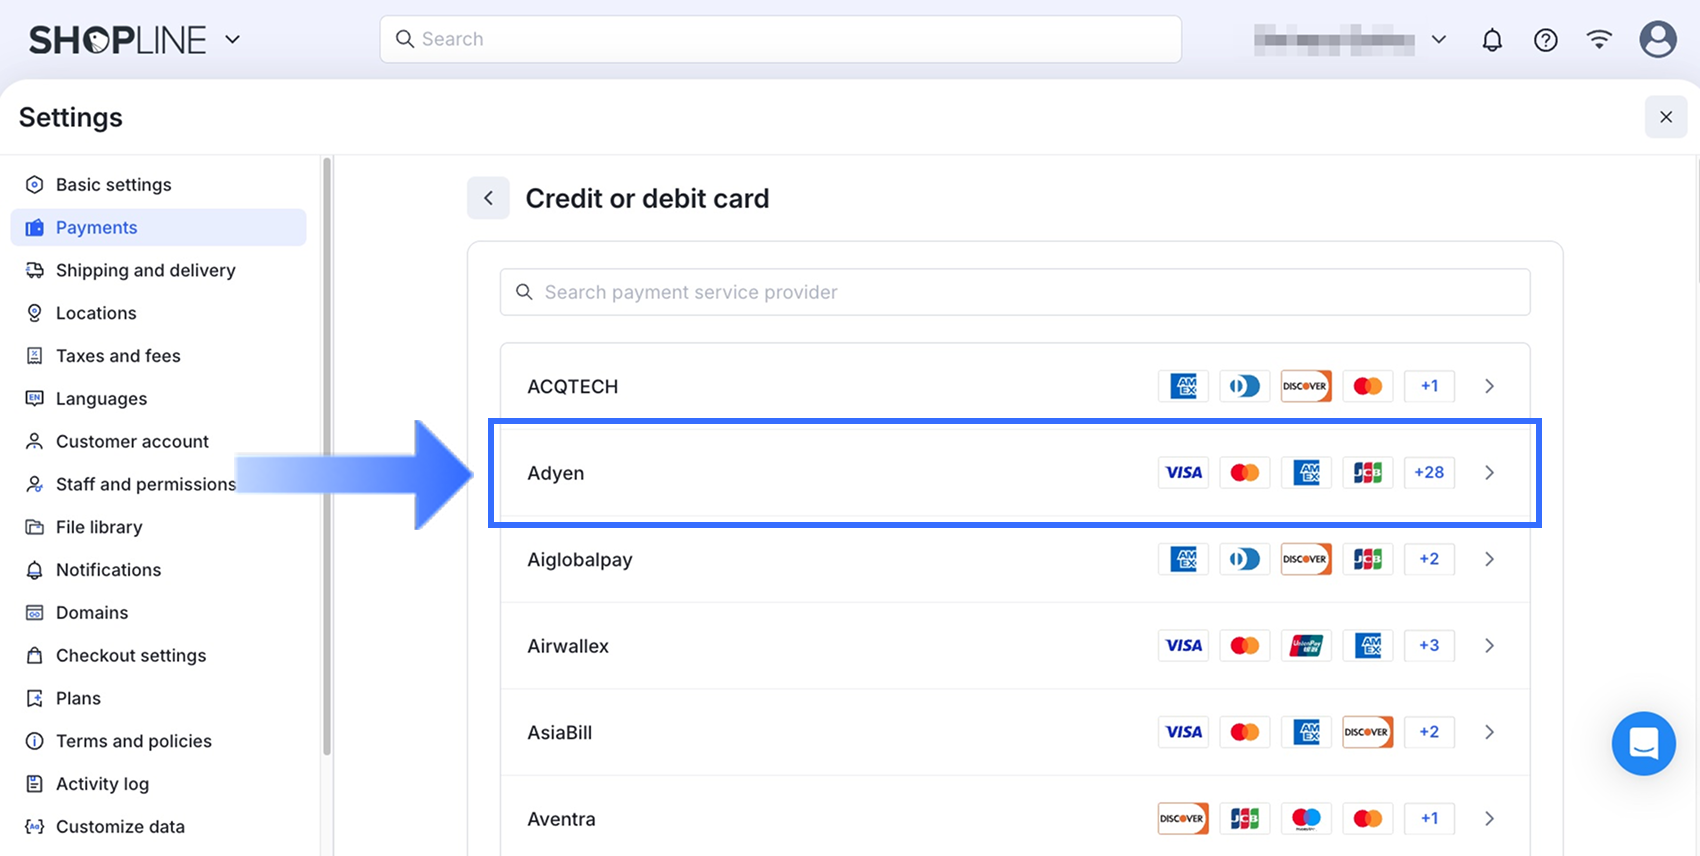The image size is (1700, 856).
Task: Click the +28 badge for Adyen
Action: (x=1429, y=473)
